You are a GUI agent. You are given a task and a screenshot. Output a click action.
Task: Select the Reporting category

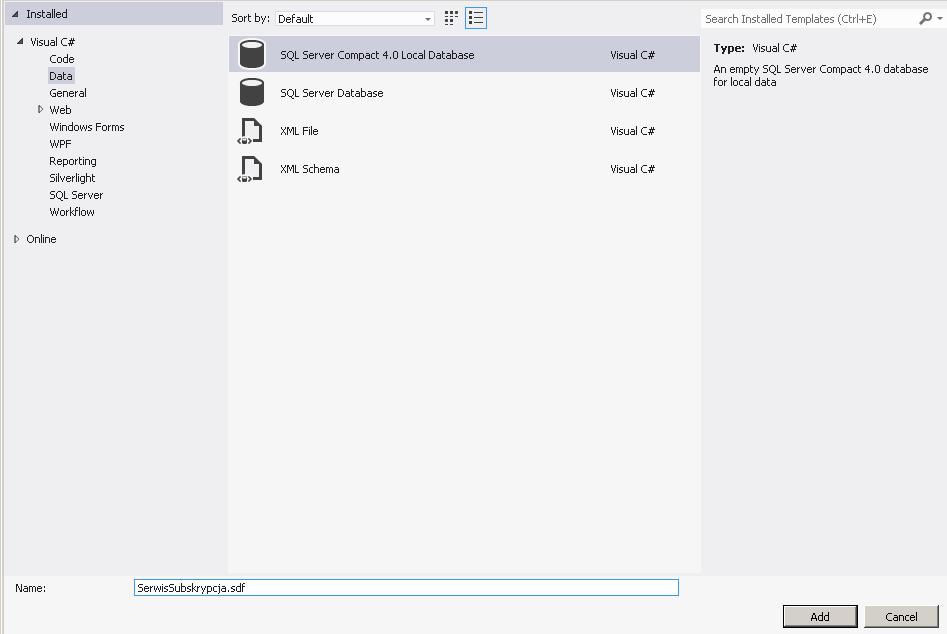pos(72,161)
